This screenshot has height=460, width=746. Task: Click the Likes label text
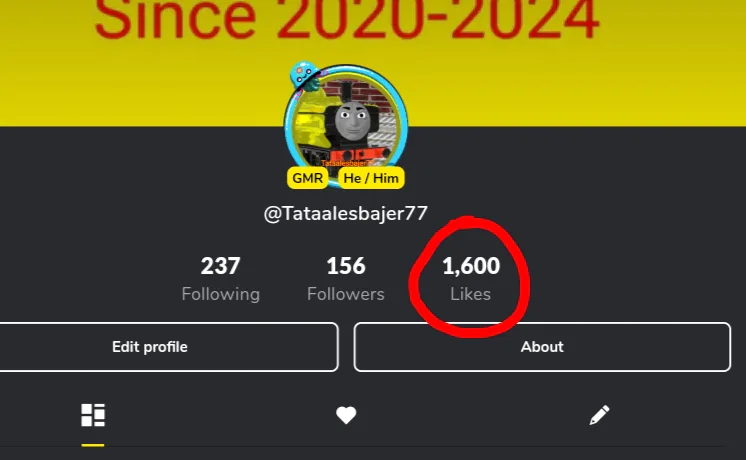(x=471, y=294)
